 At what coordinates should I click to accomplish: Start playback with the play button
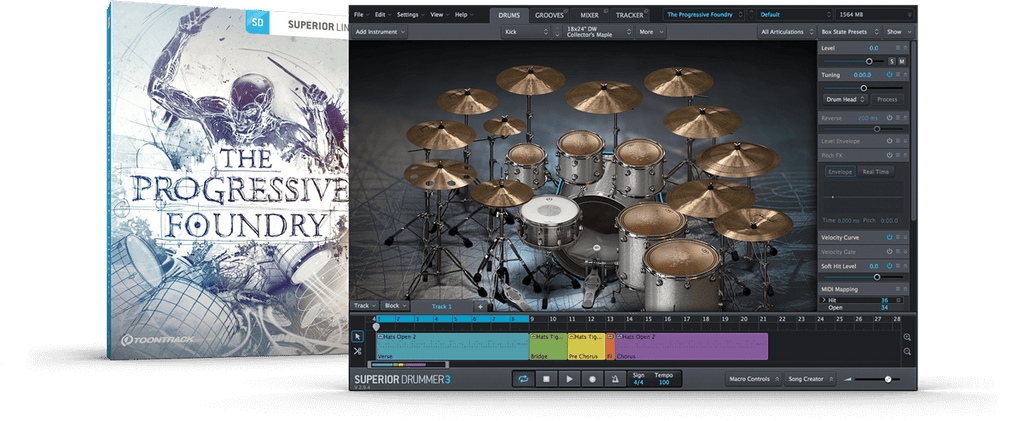pos(569,379)
